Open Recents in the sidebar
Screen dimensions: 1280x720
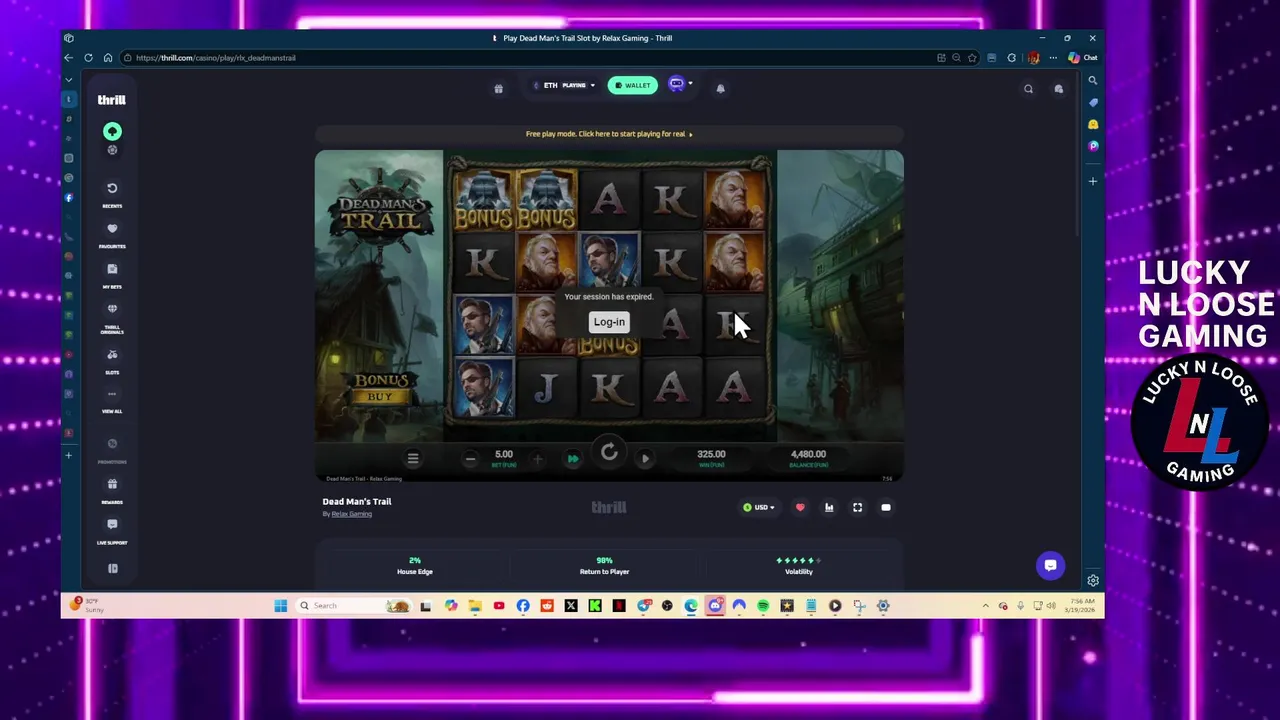[x=112, y=193]
